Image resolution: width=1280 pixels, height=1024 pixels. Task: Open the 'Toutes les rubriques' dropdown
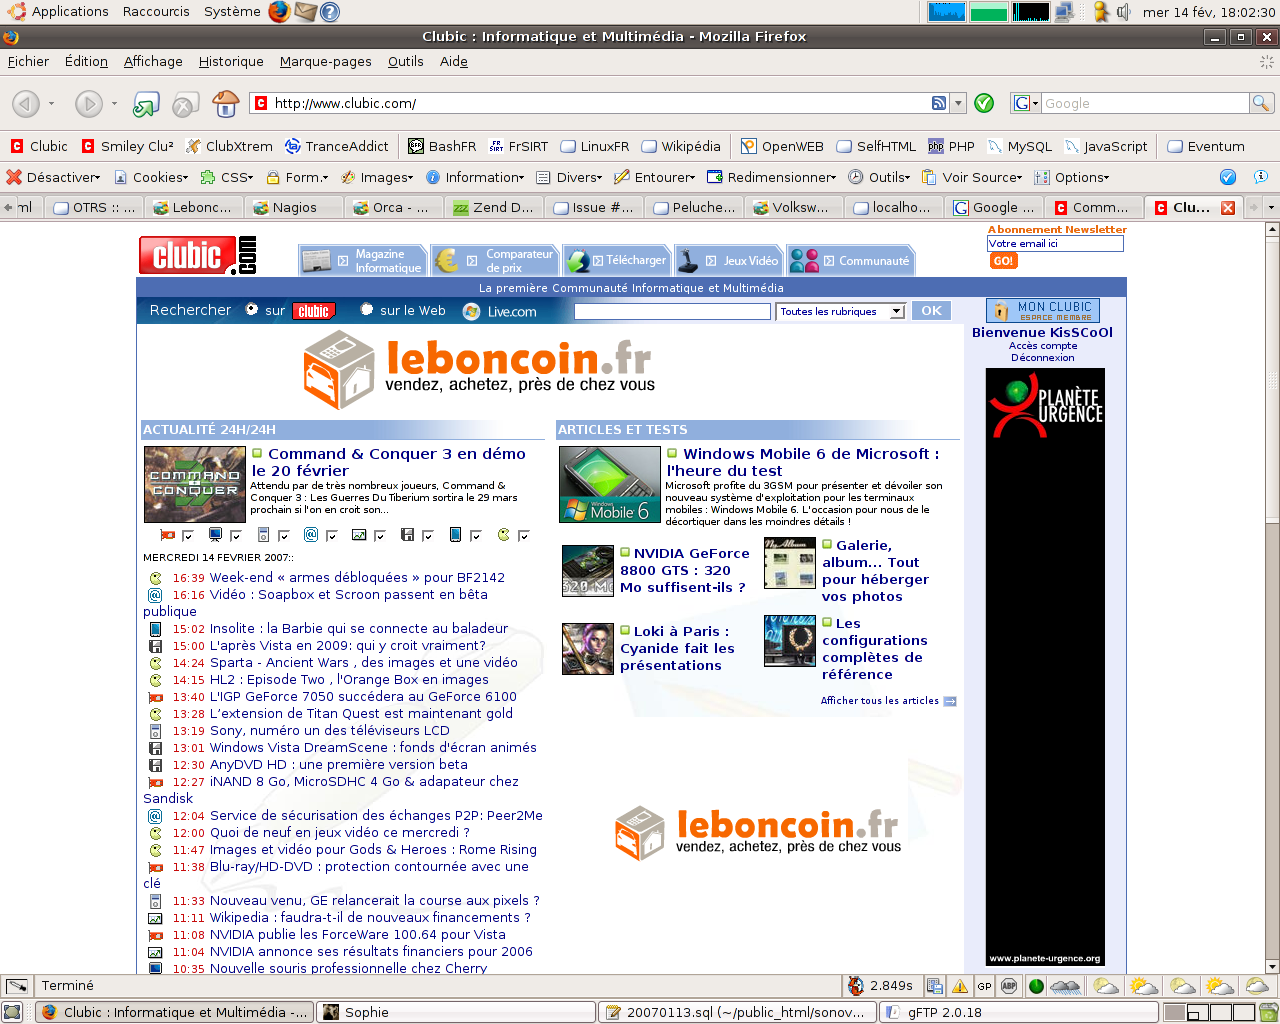(841, 311)
